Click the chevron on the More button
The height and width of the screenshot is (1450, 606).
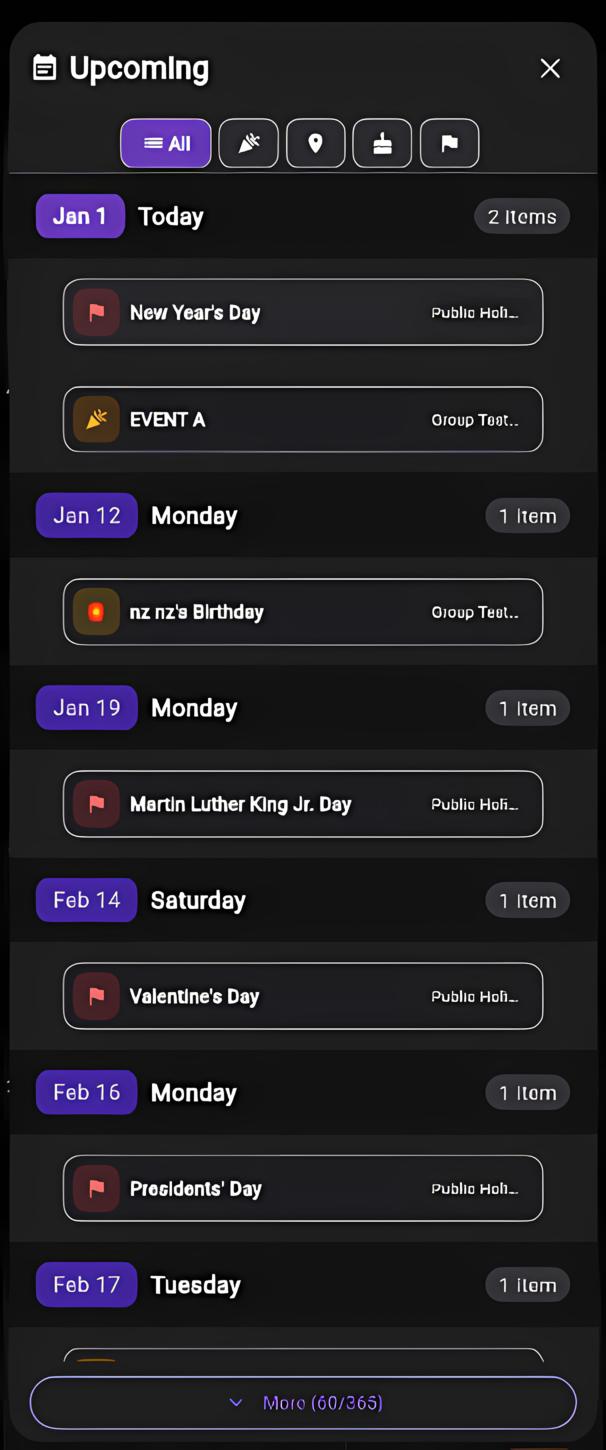(x=236, y=1402)
